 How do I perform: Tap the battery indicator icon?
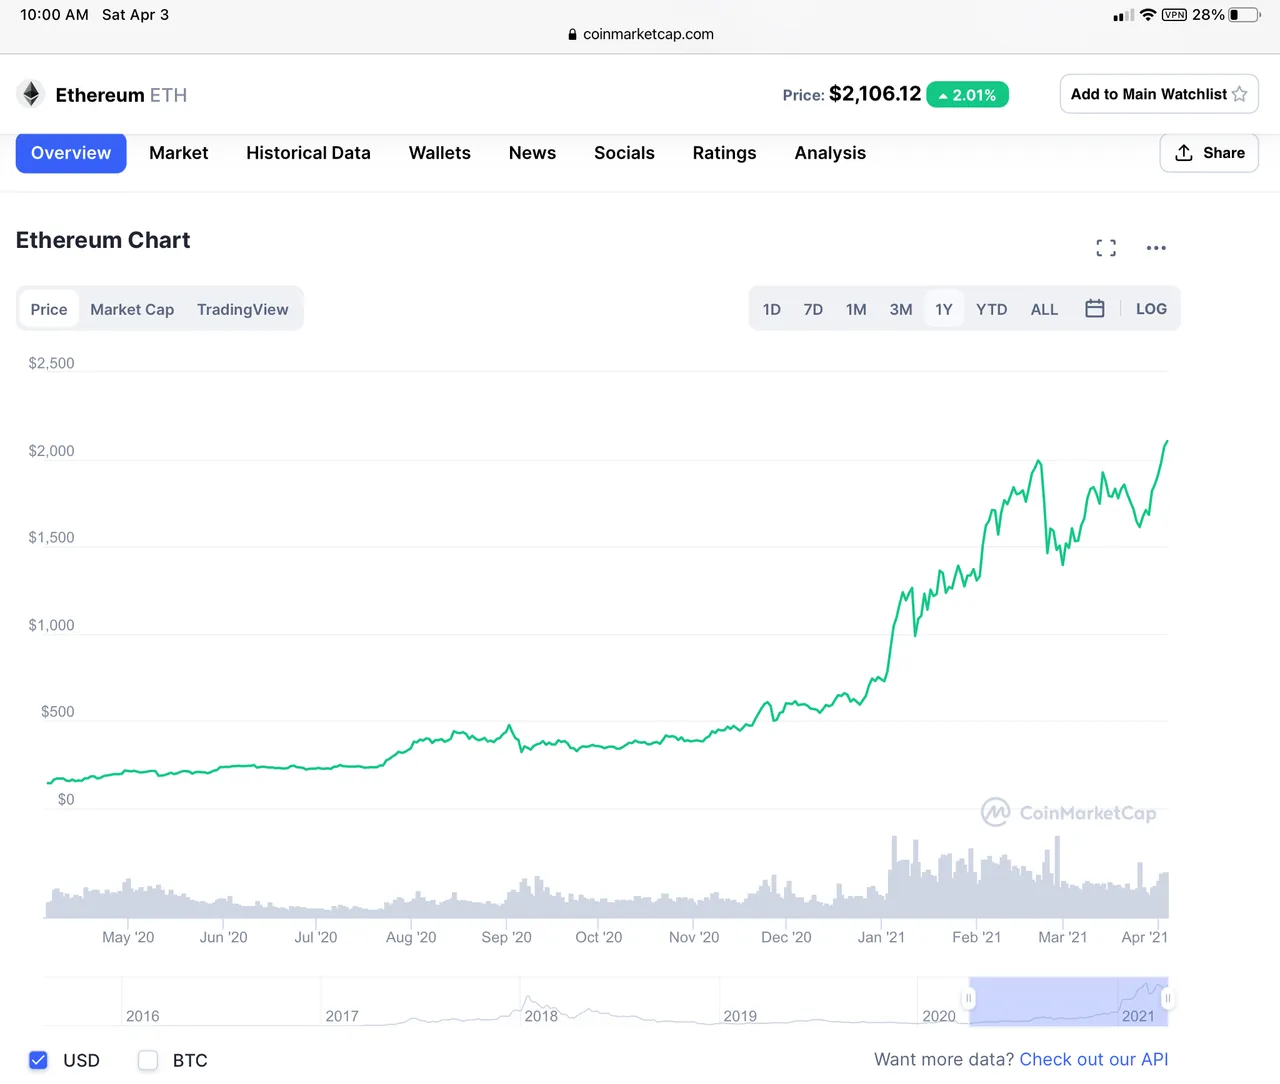click(x=1244, y=15)
